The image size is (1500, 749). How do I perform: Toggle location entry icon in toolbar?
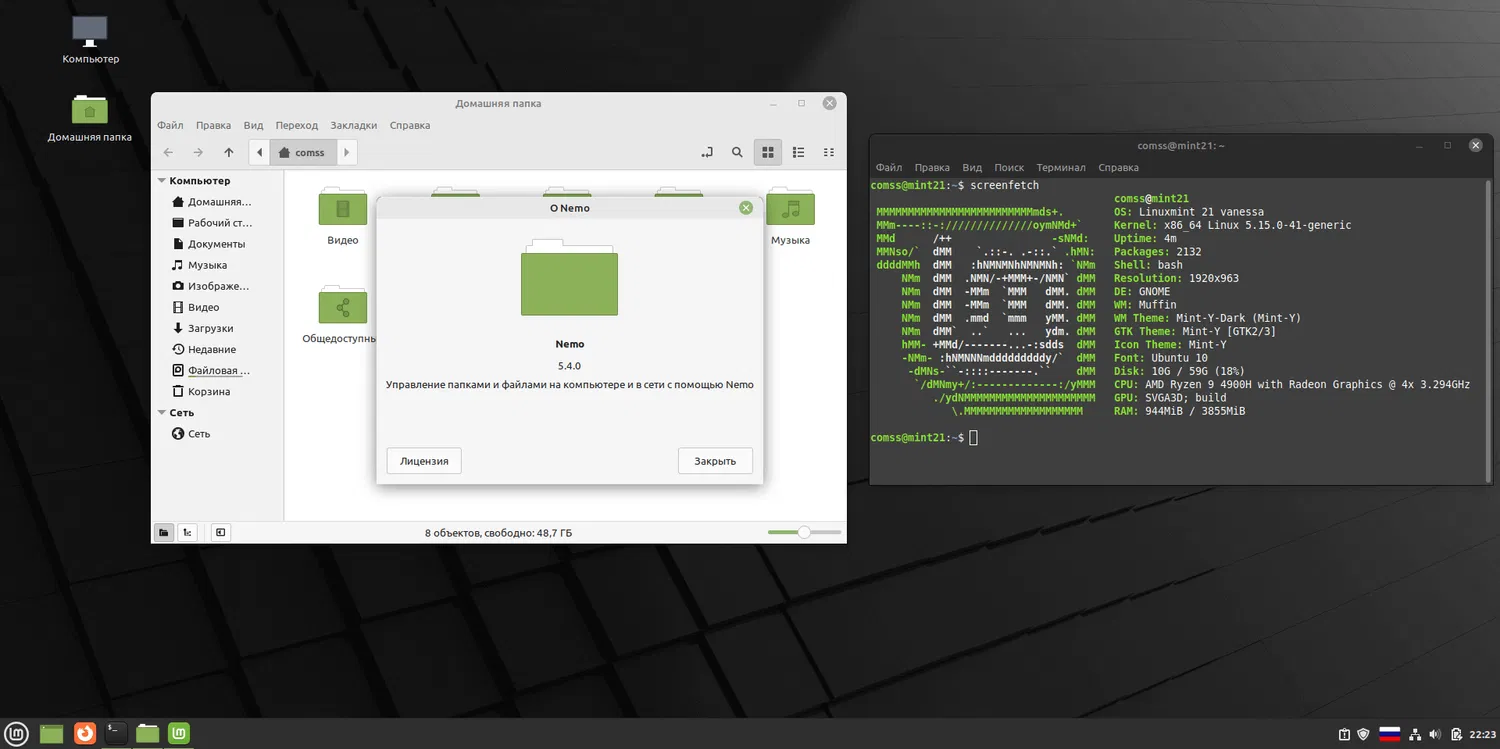point(707,153)
